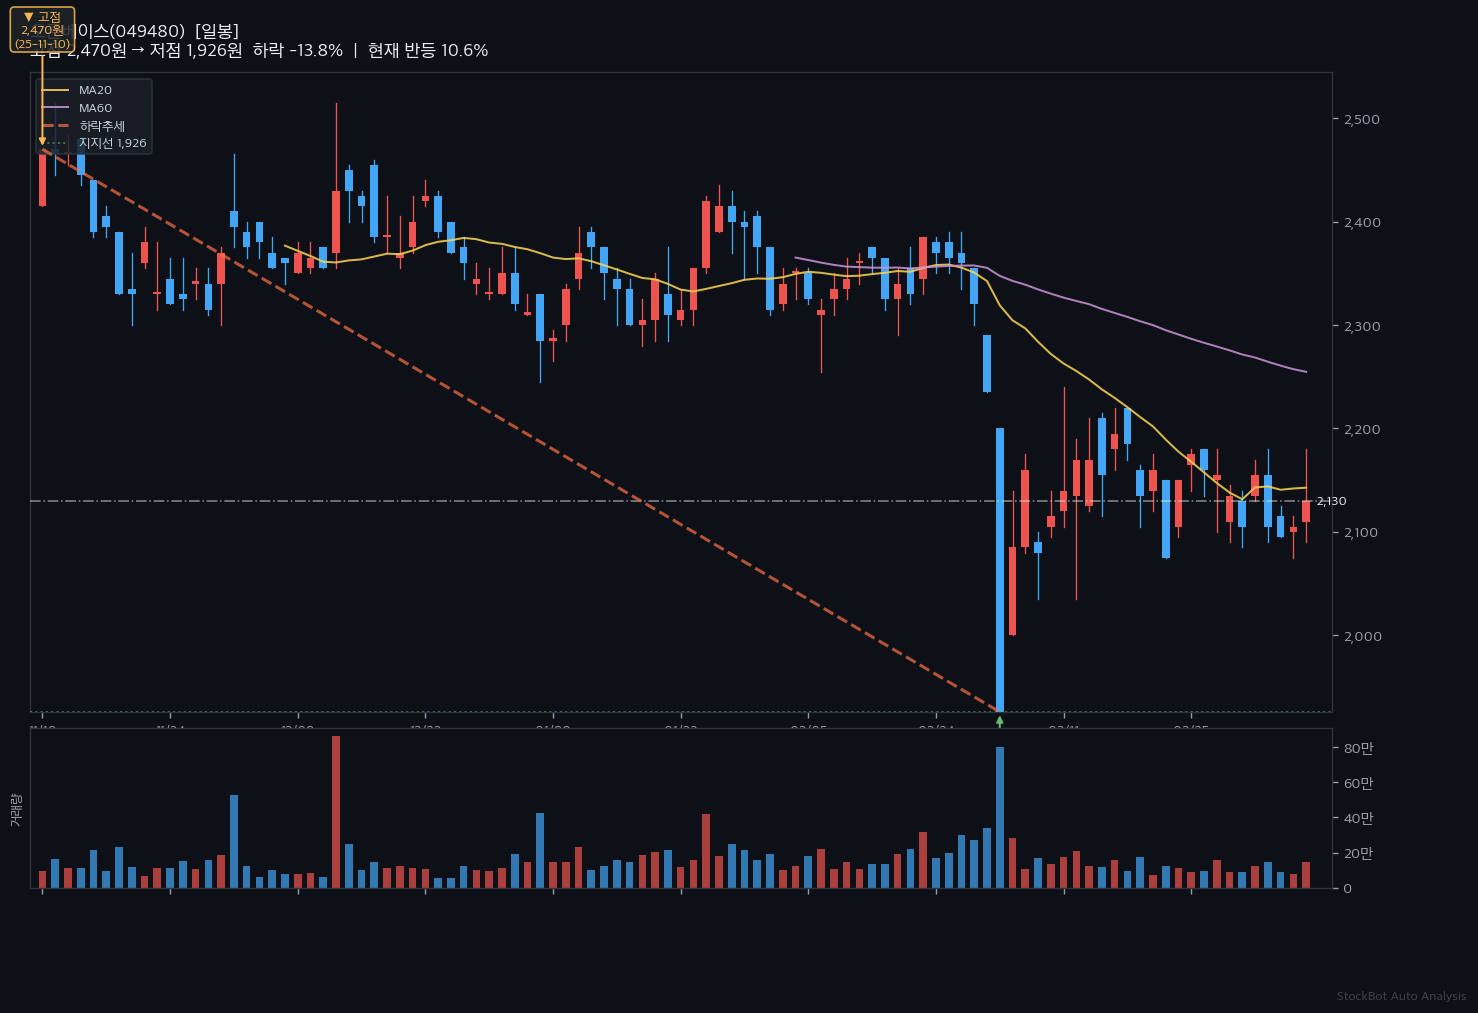
Task: Click the tallest red volume bar
Action: pos(336,811)
